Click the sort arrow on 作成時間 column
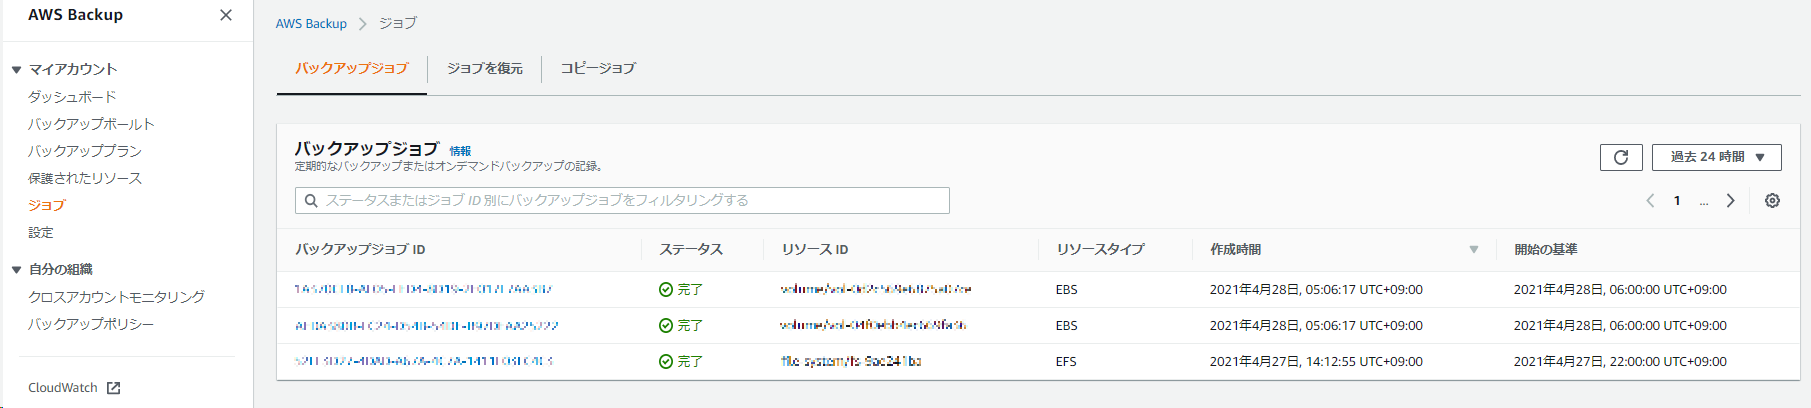Viewport: 1811px width, 408px height. (1473, 250)
